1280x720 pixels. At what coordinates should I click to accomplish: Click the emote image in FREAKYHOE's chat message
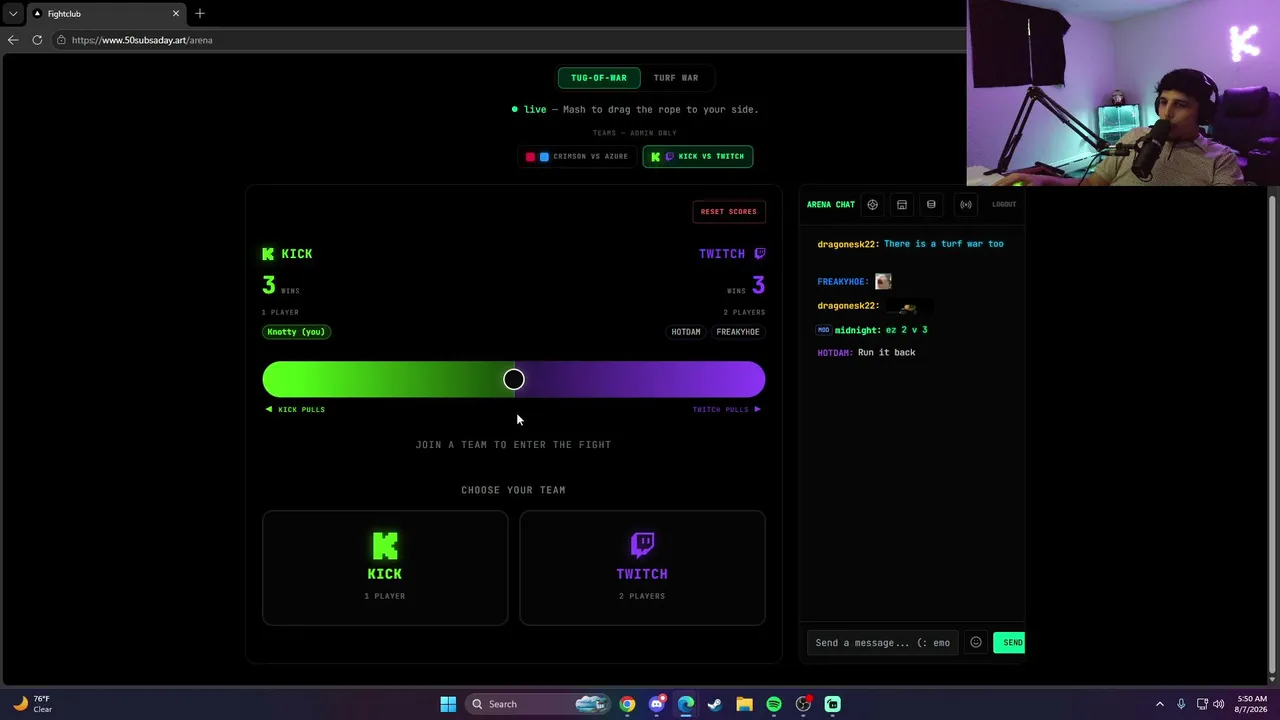tap(883, 281)
